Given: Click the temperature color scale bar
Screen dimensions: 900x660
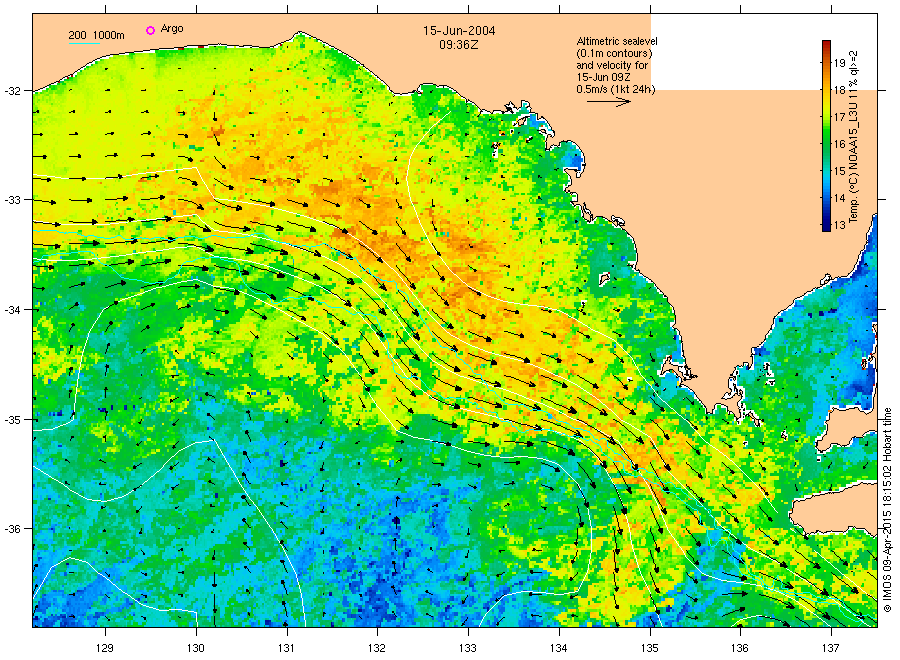Looking at the screenshot, I should tap(826, 136).
